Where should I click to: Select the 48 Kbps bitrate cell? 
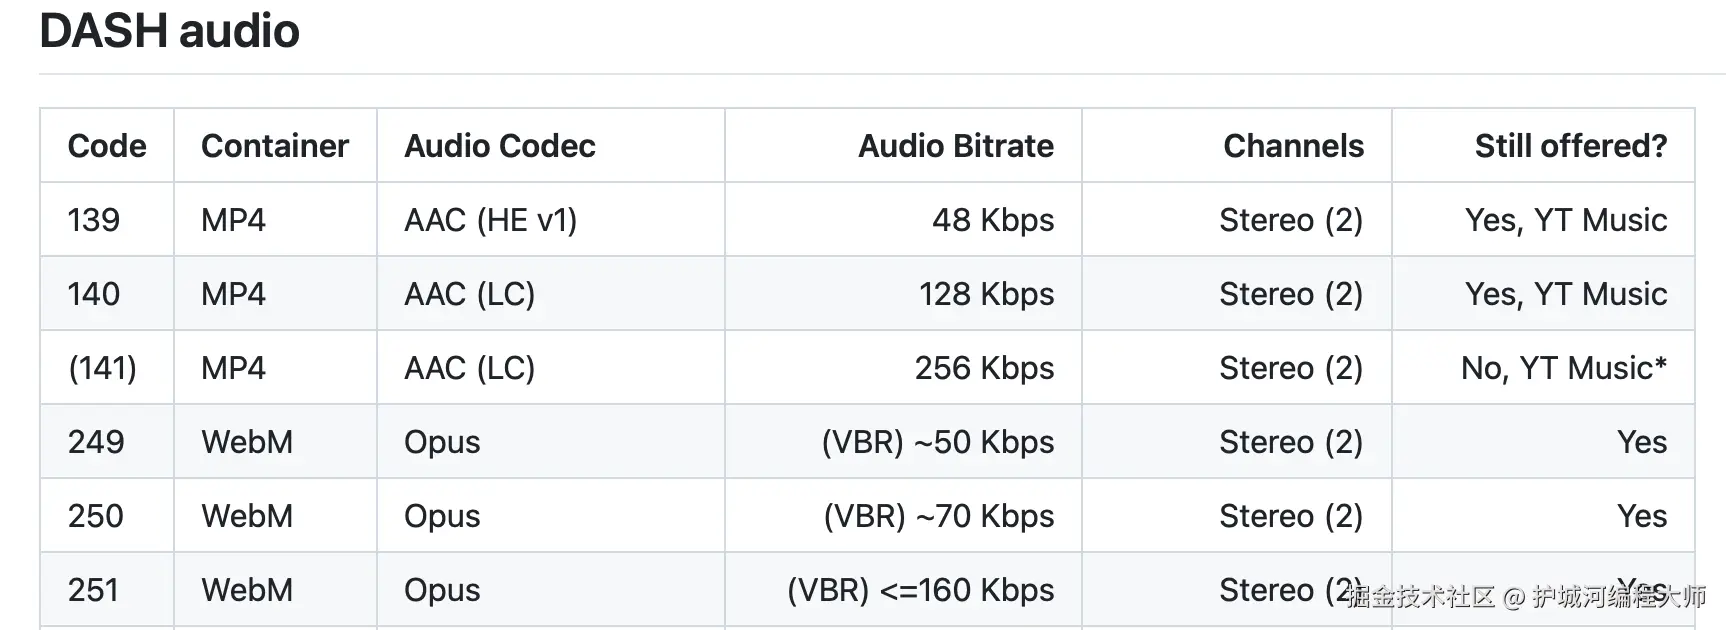click(x=992, y=220)
